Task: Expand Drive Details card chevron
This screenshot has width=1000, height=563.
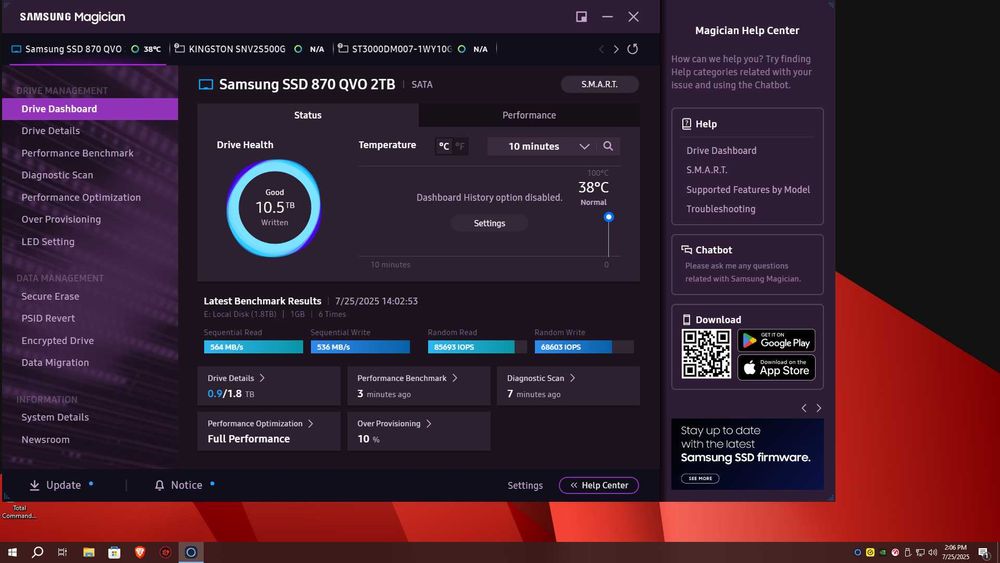Action: pos(262,378)
